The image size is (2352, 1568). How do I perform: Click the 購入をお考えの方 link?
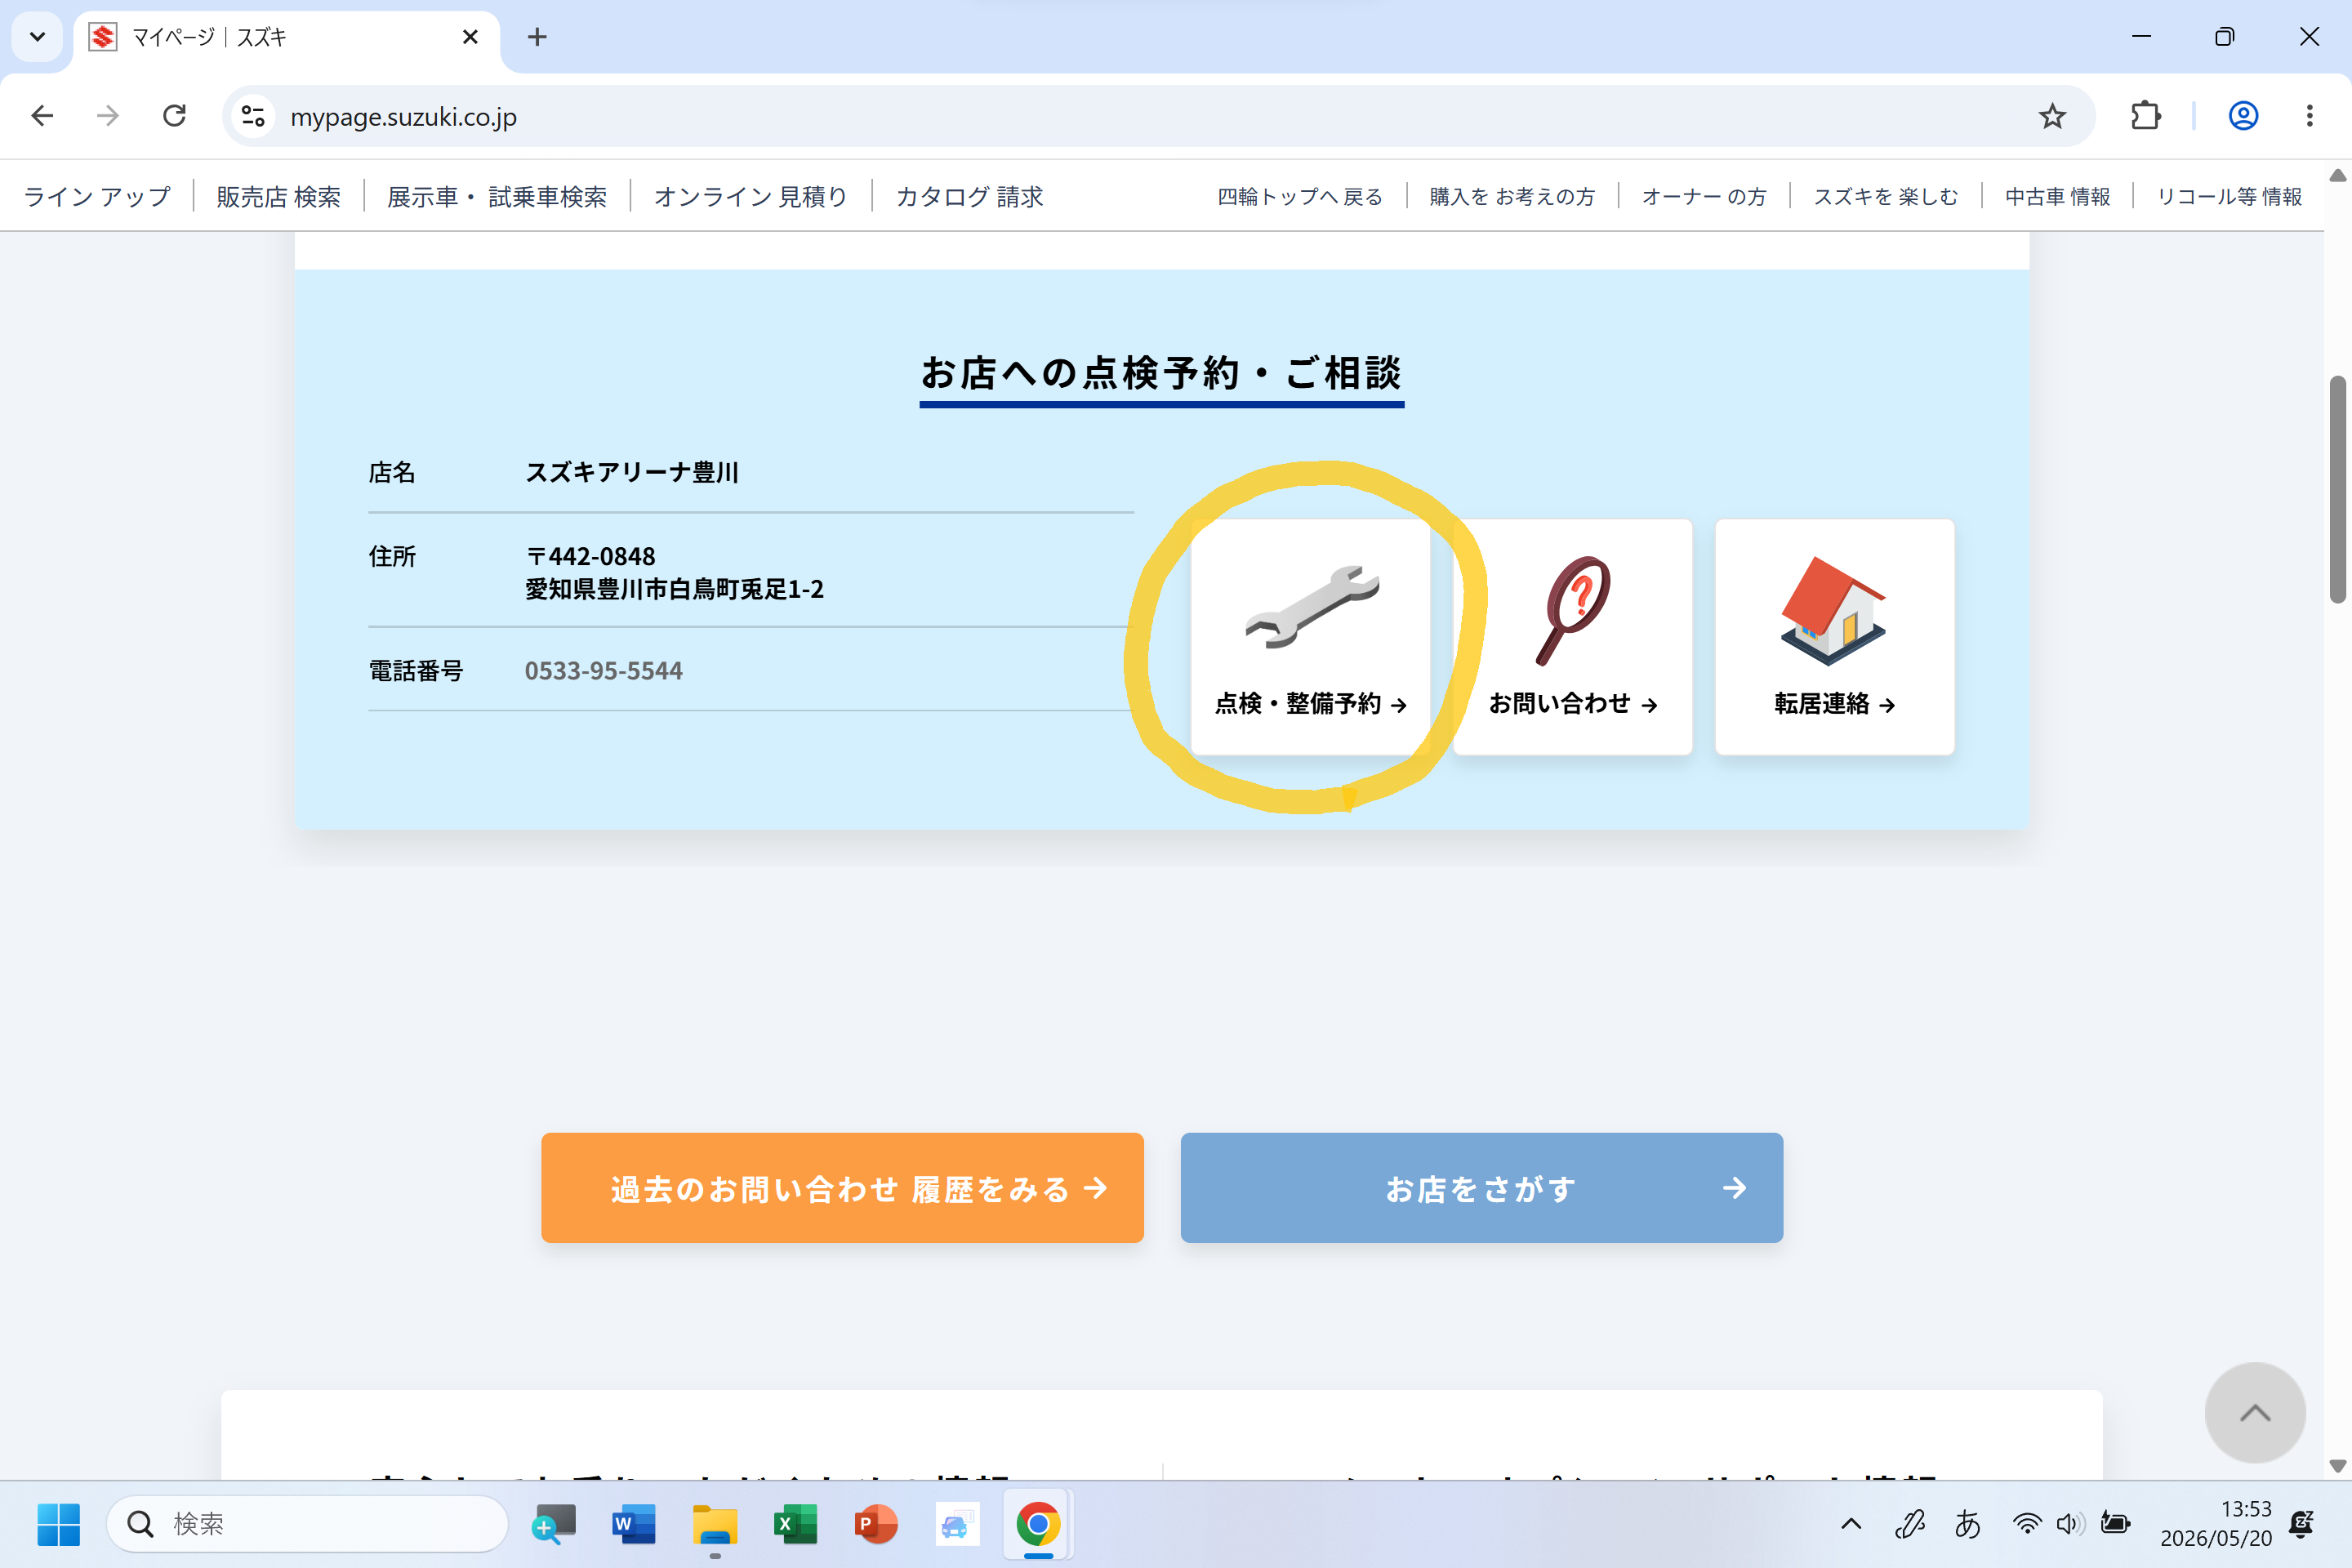pyautogui.click(x=1512, y=196)
